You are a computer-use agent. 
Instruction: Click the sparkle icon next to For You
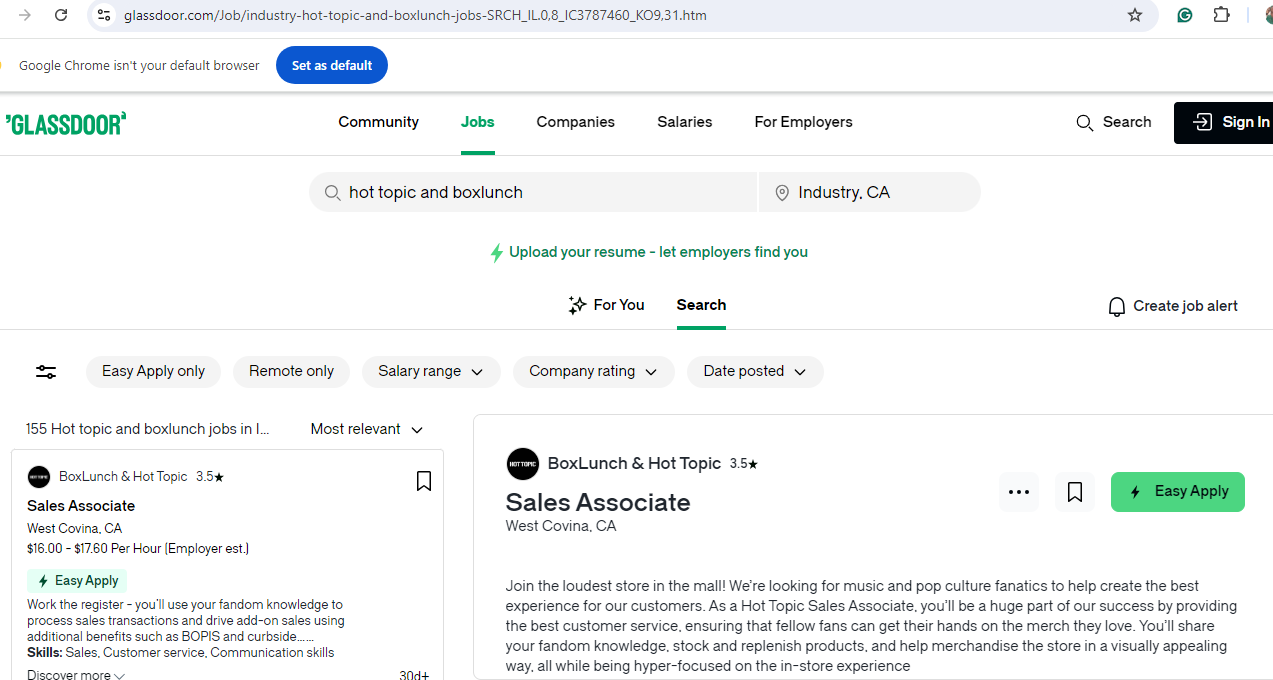(577, 305)
